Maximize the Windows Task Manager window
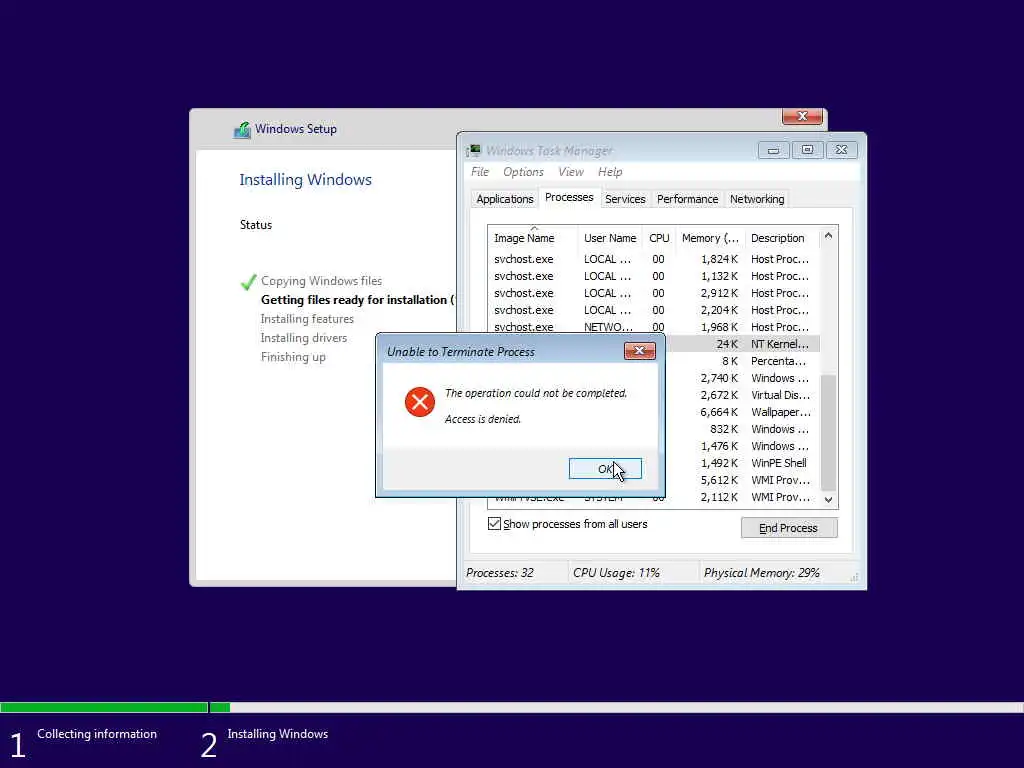The width and height of the screenshot is (1024, 768). 807,150
